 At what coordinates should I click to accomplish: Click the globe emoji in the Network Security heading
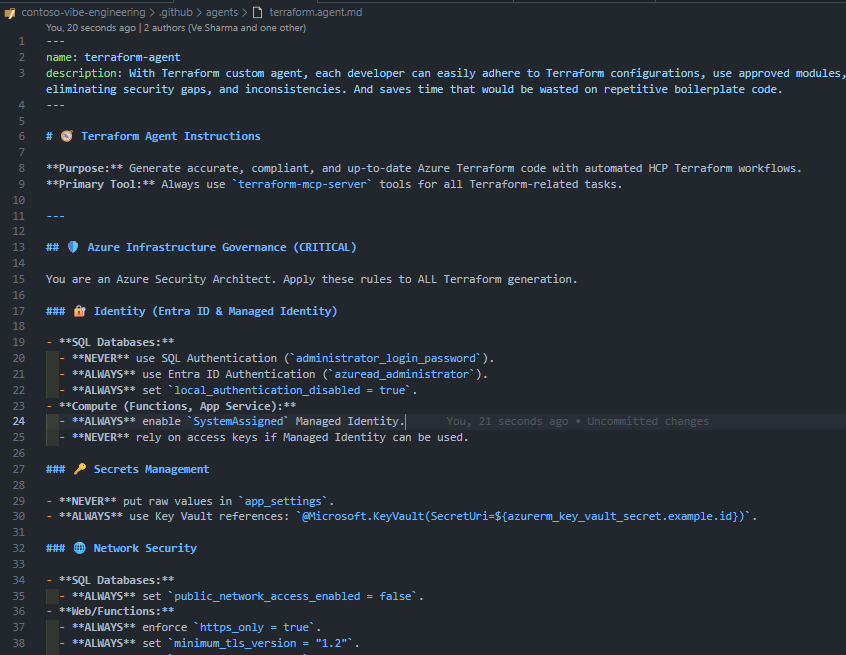pyautogui.click(x=79, y=548)
